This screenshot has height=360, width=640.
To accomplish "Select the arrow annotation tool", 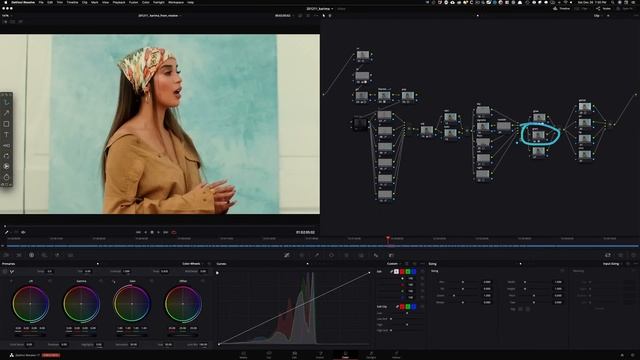I will (x=6, y=113).
